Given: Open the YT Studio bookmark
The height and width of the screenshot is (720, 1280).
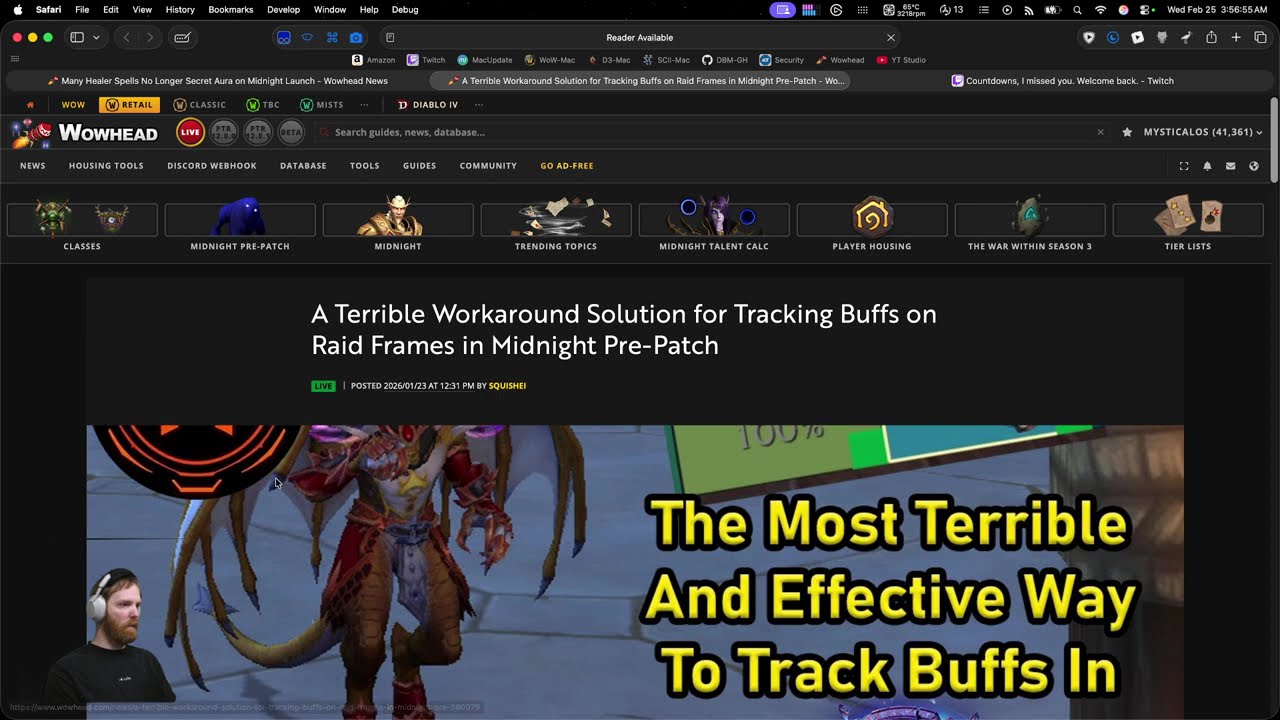Looking at the screenshot, I should click(901, 60).
